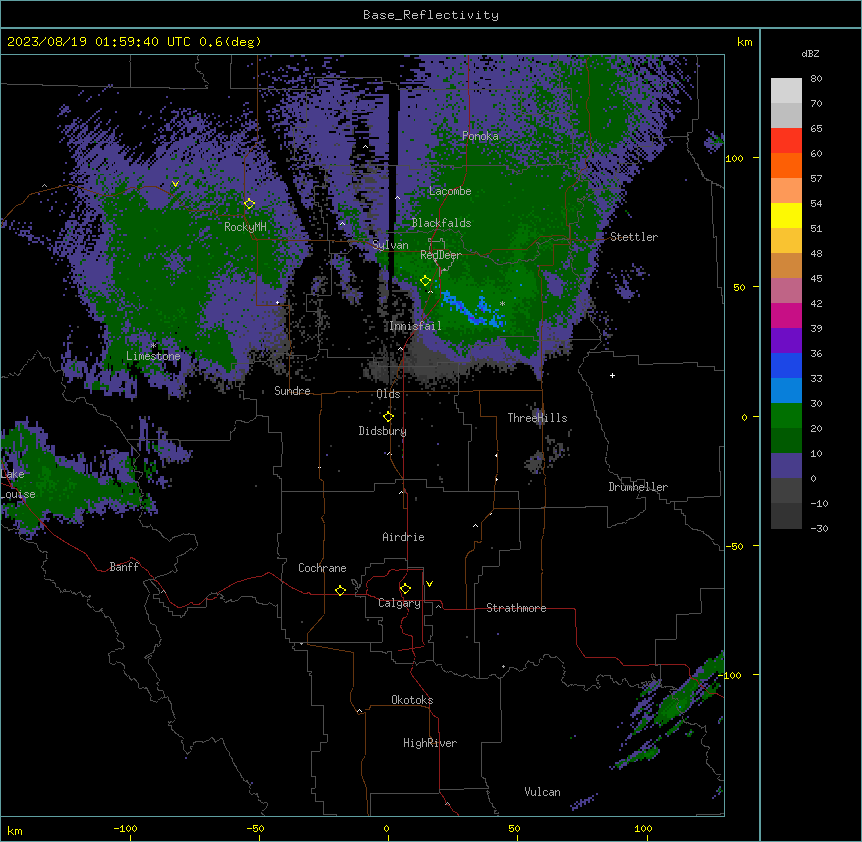
Task: Select the magenta swatch between 42 and 39
Action: click(786, 315)
